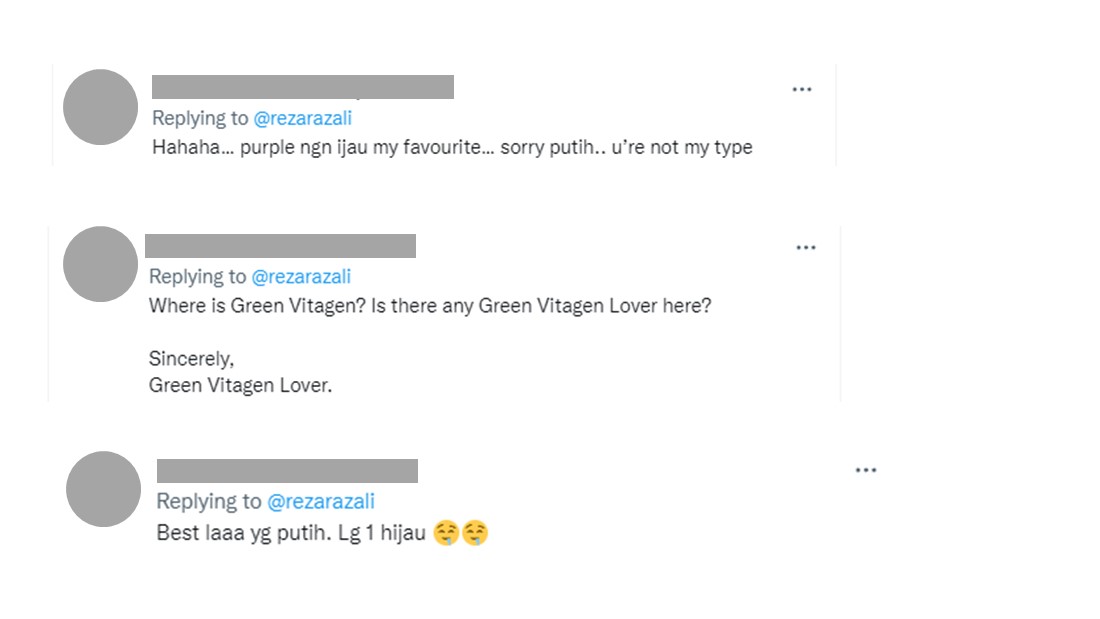Open @rezarazali link in the Best laaa tweet
The height and width of the screenshot is (619, 1100).
[320, 502]
